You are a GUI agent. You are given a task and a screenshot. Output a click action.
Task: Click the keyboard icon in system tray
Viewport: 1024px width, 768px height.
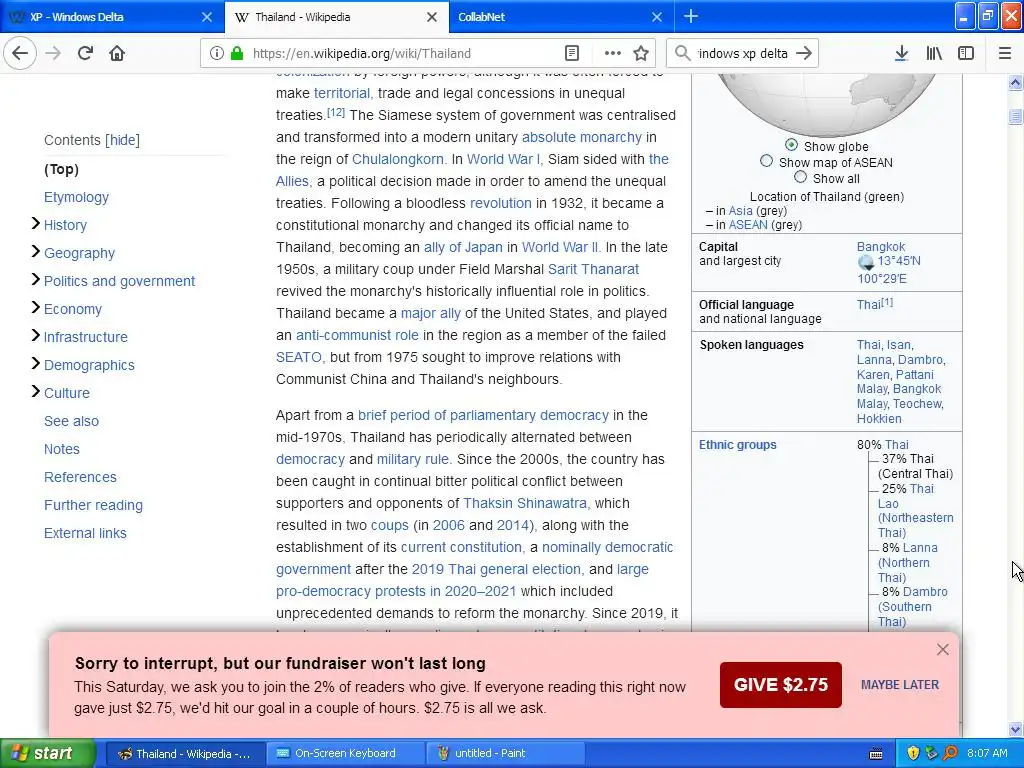(x=876, y=754)
